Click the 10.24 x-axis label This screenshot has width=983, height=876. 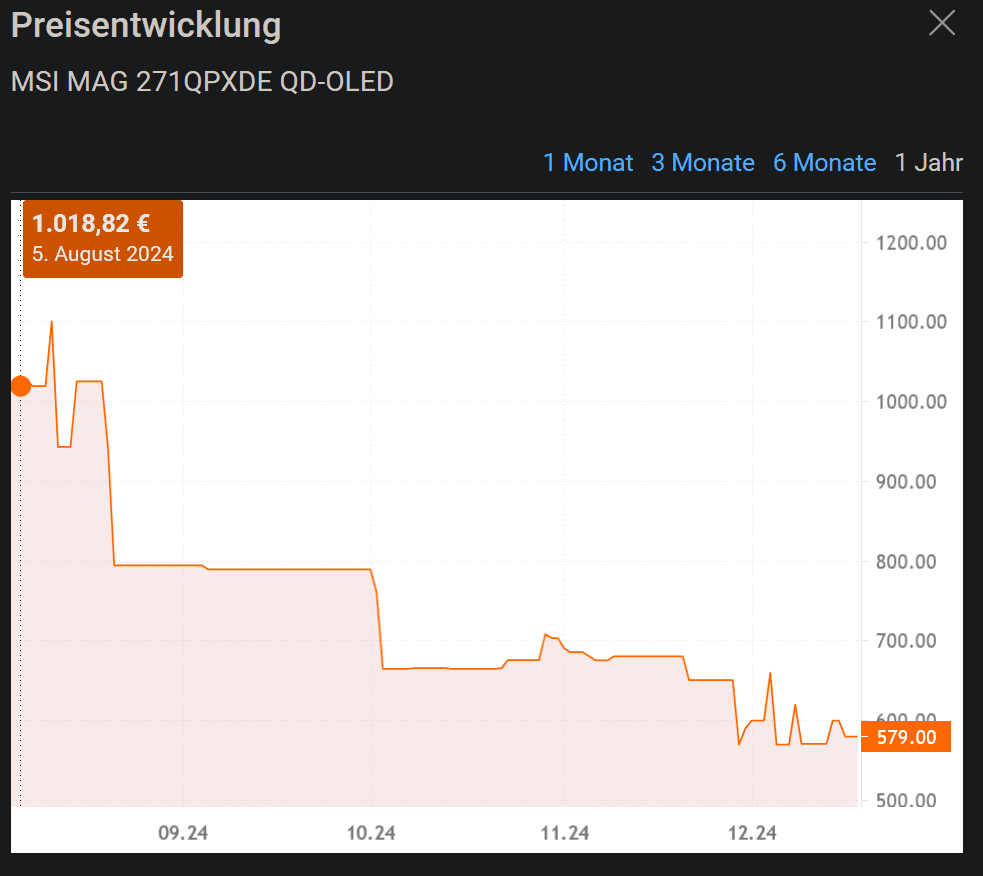(x=370, y=832)
